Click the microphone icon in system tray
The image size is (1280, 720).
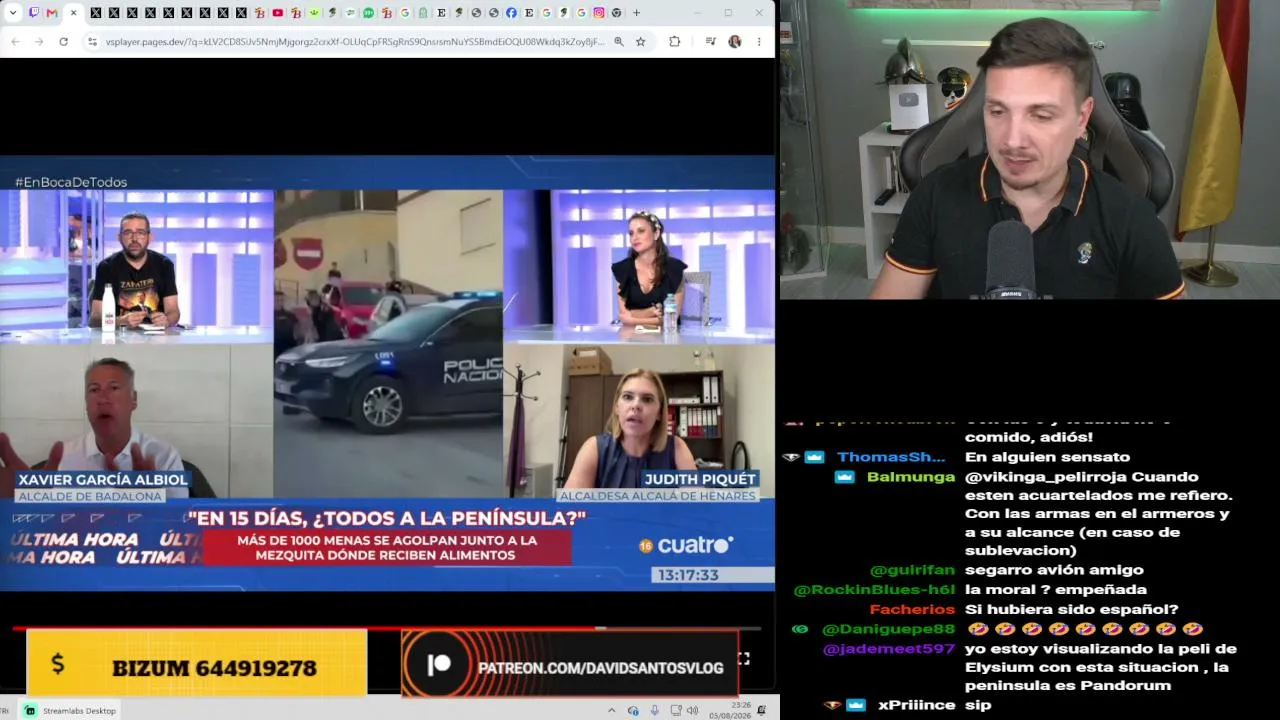pos(655,710)
